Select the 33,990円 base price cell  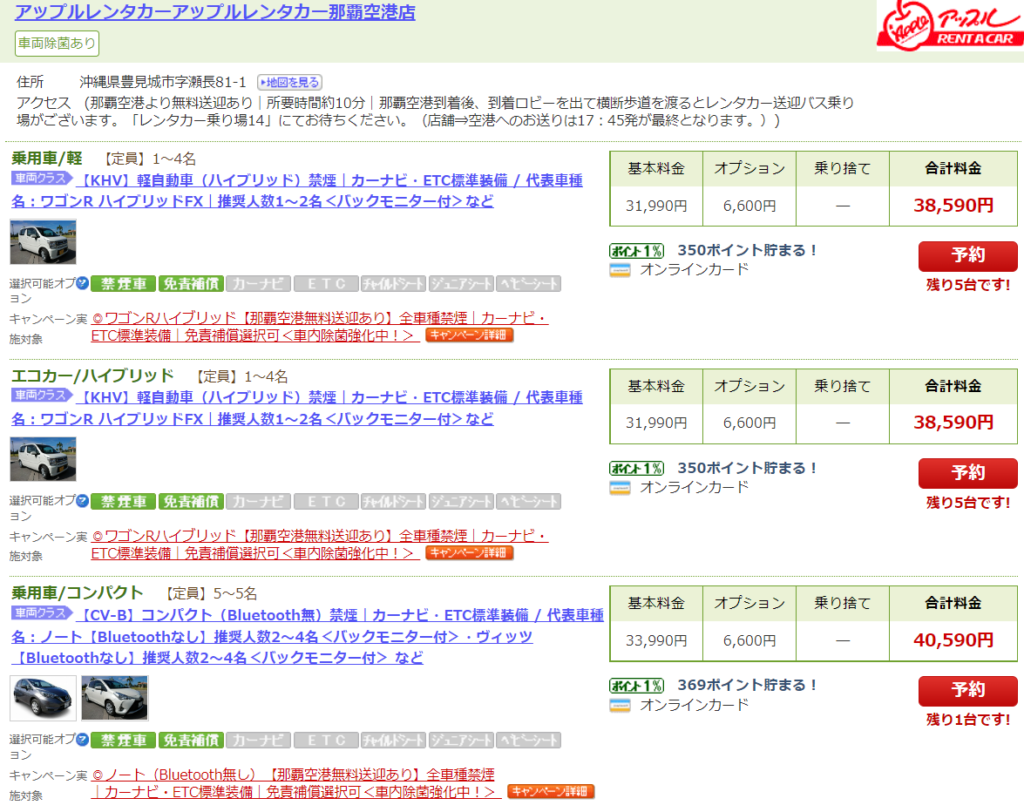pos(656,641)
